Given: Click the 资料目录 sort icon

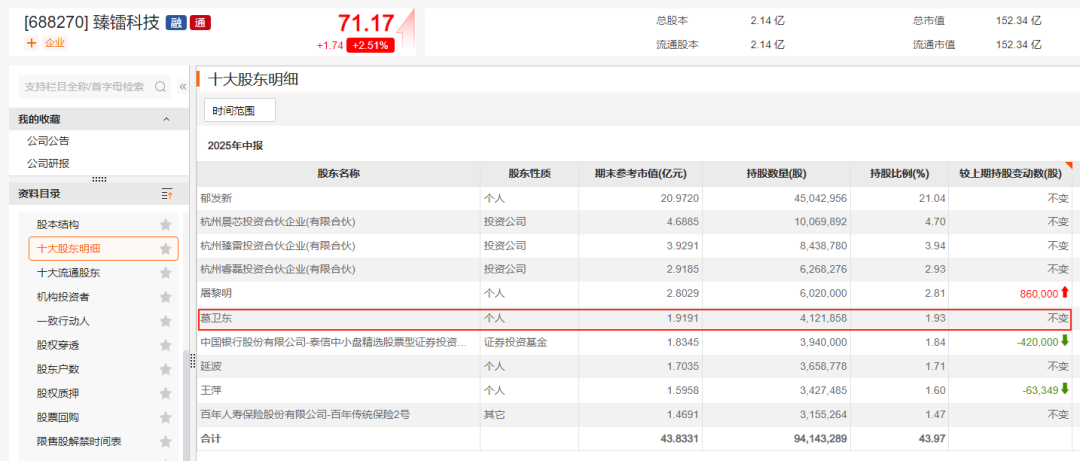Looking at the screenshot, I should pos(167,194).
